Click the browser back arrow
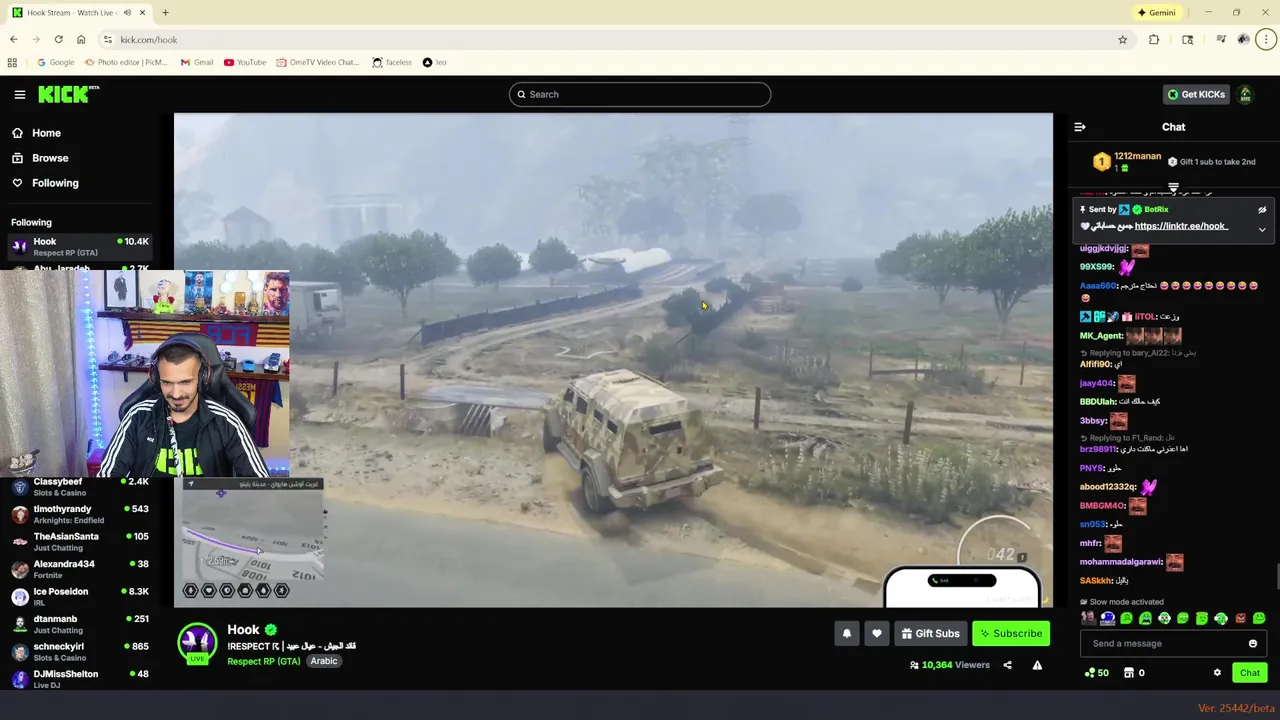 point(14,40)
